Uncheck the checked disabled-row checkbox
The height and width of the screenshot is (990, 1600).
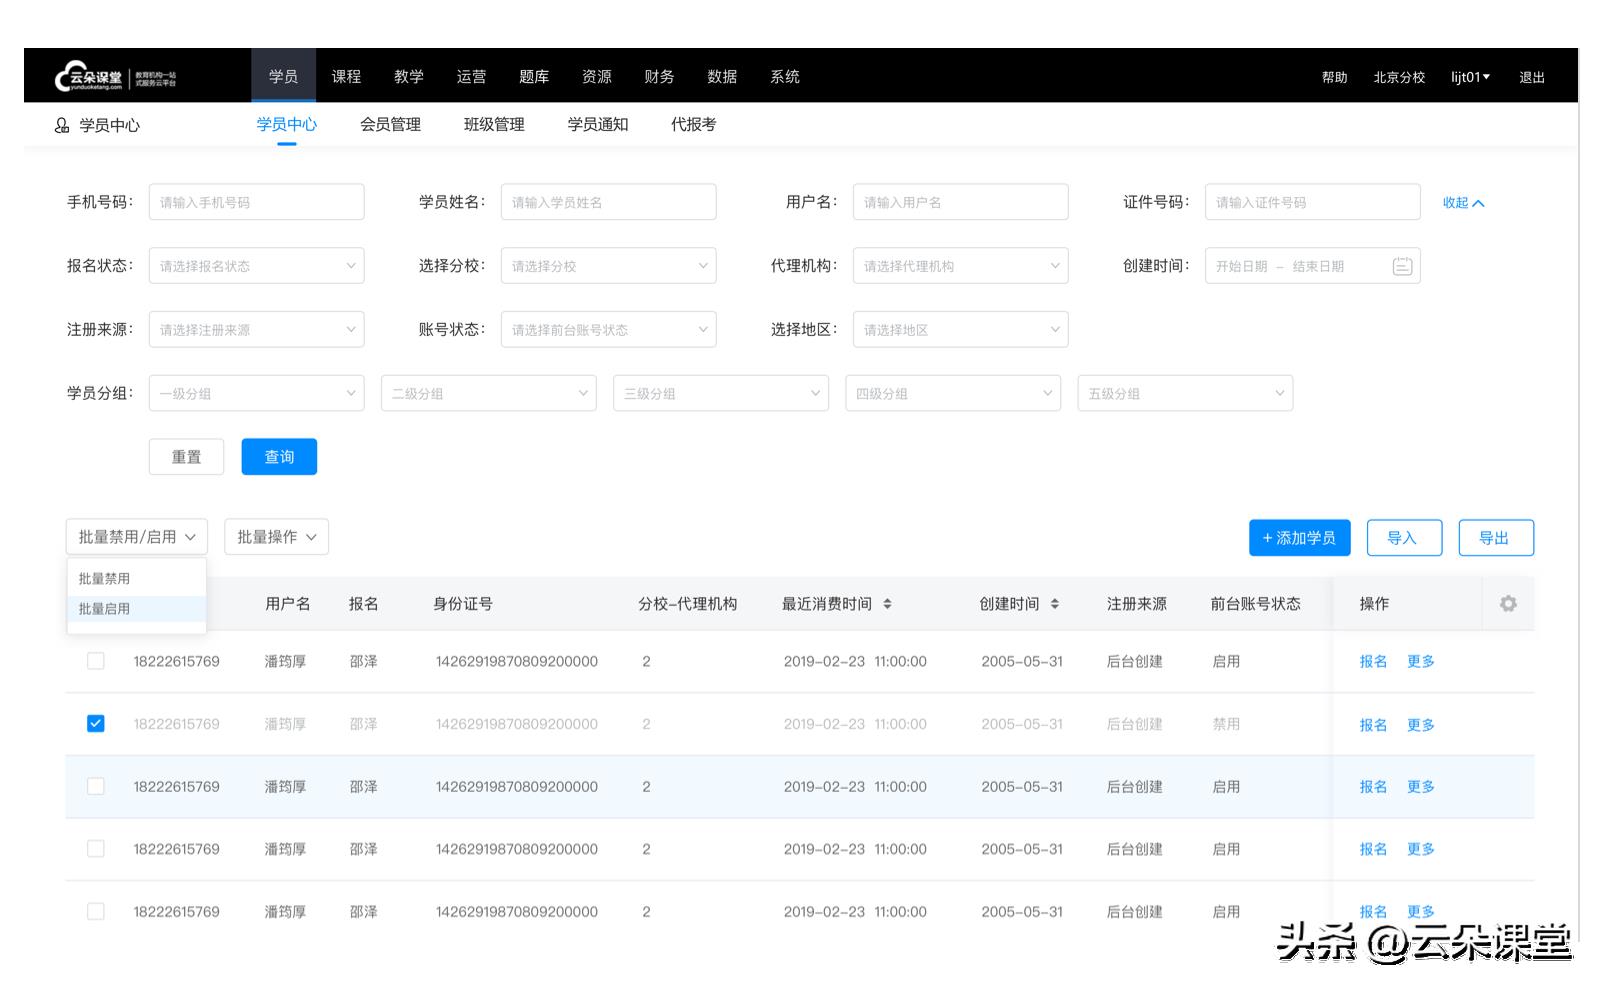tap(96, 723)
